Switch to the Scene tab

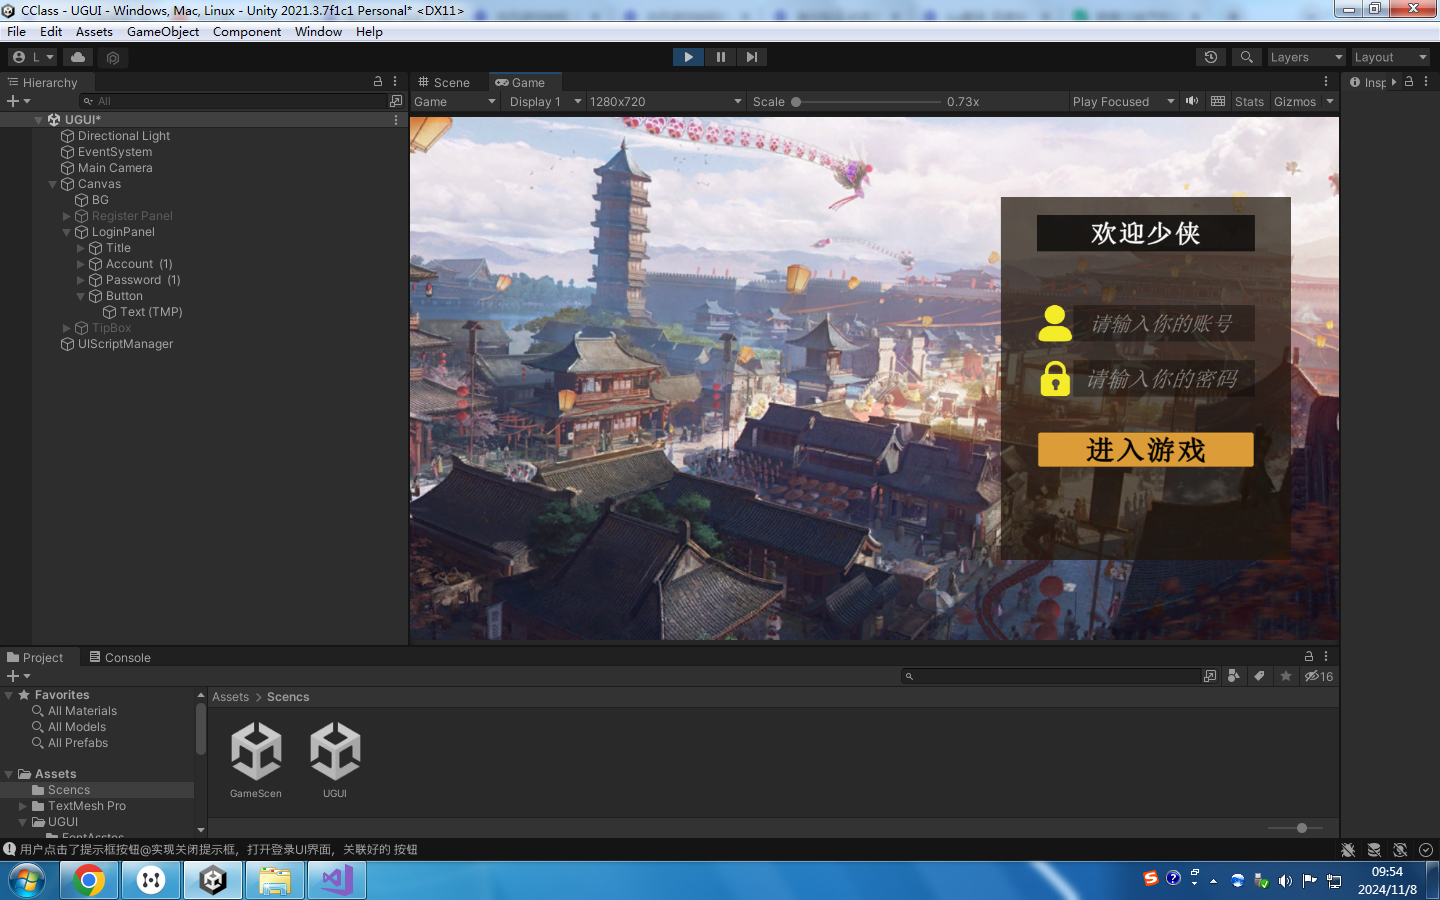click(x=444, y=82)
